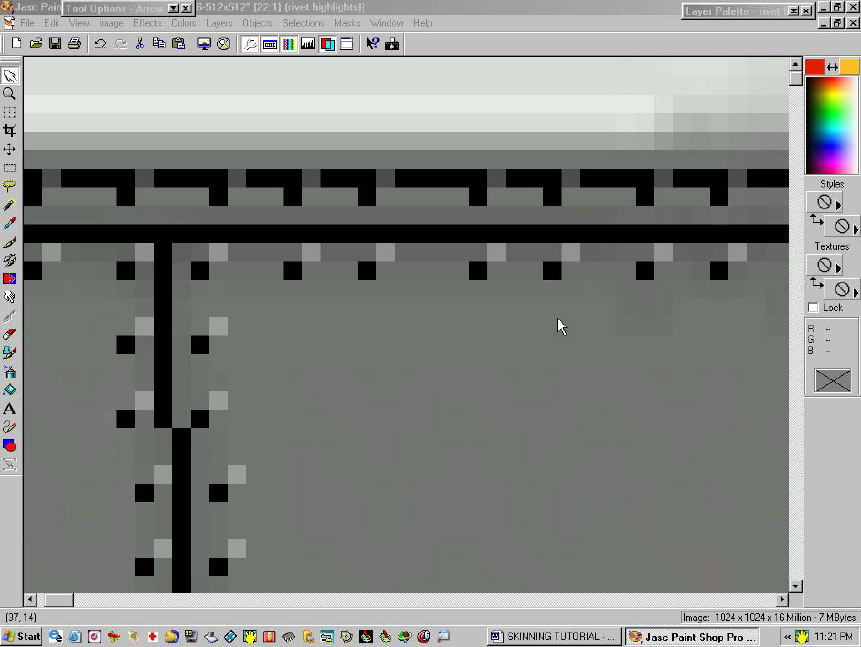The height and width of the screenshot is (647, 861).
Task: Print the image from toolbar
Action: click(75, 43)
